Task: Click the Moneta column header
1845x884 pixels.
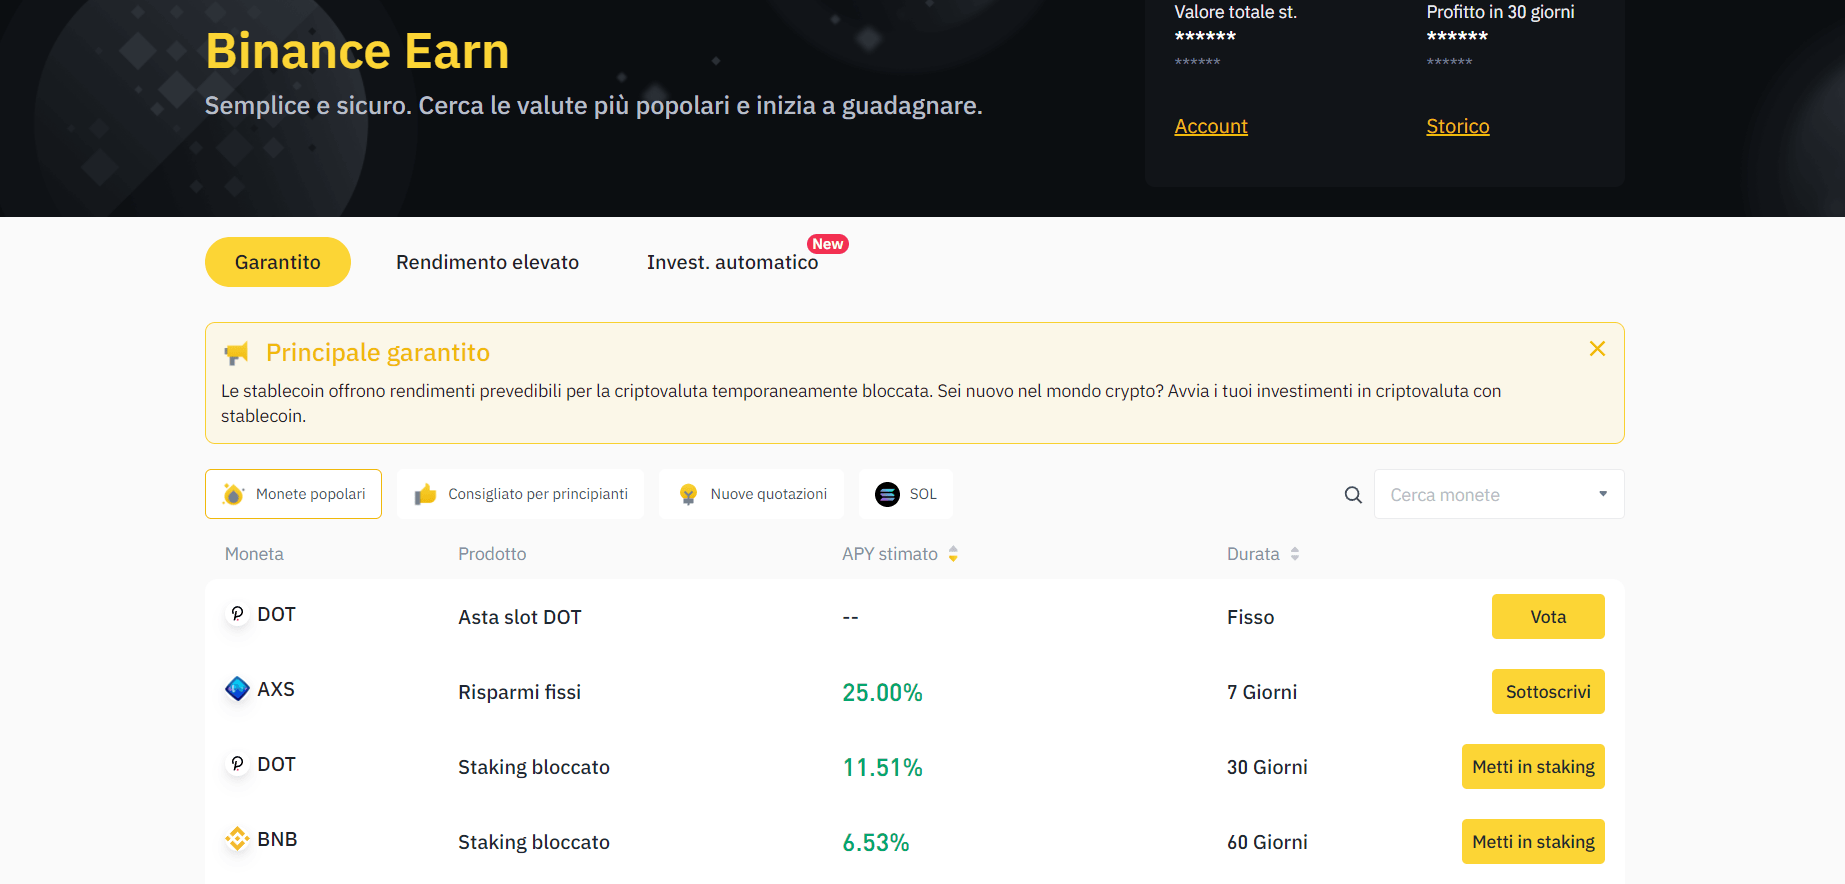Action: point(254,554)
